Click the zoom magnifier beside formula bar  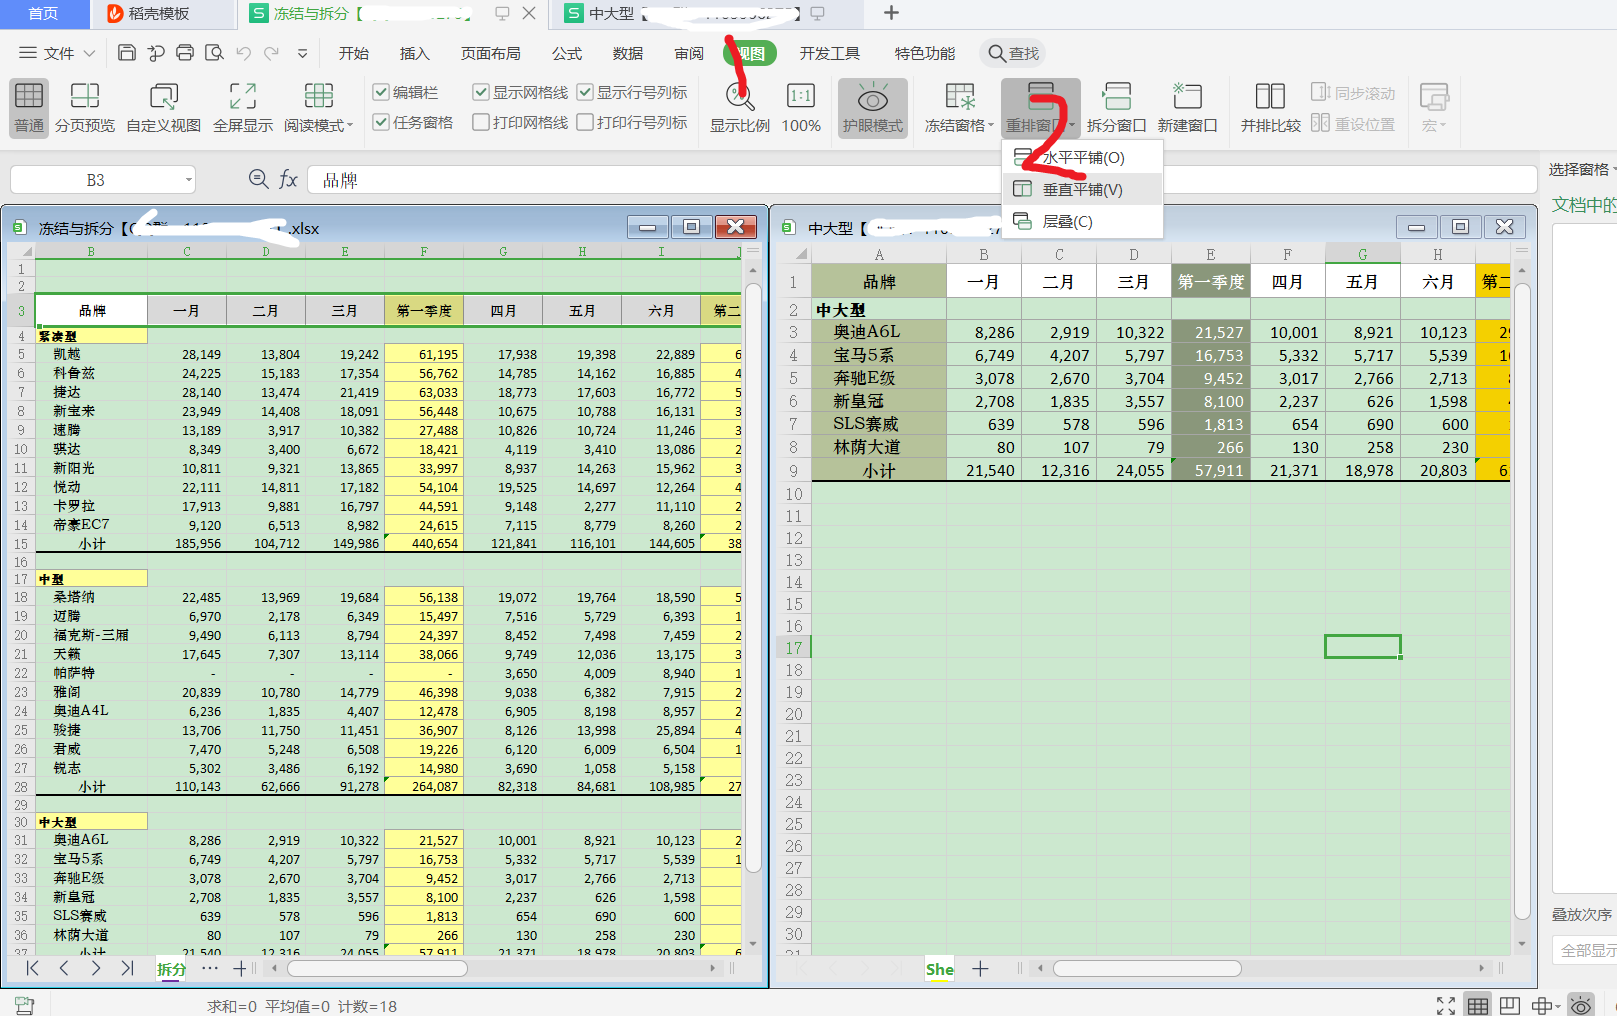click(258, 179)
